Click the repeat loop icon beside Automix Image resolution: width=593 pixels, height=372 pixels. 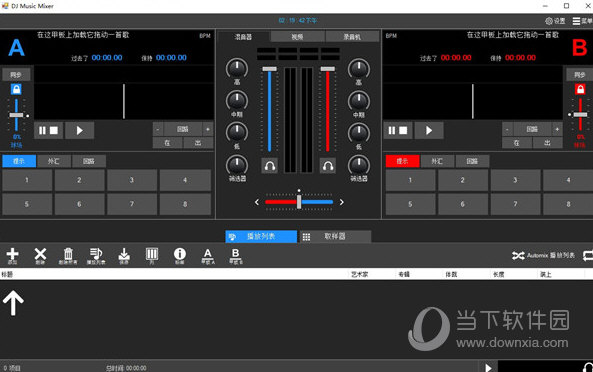click(588, 256)
